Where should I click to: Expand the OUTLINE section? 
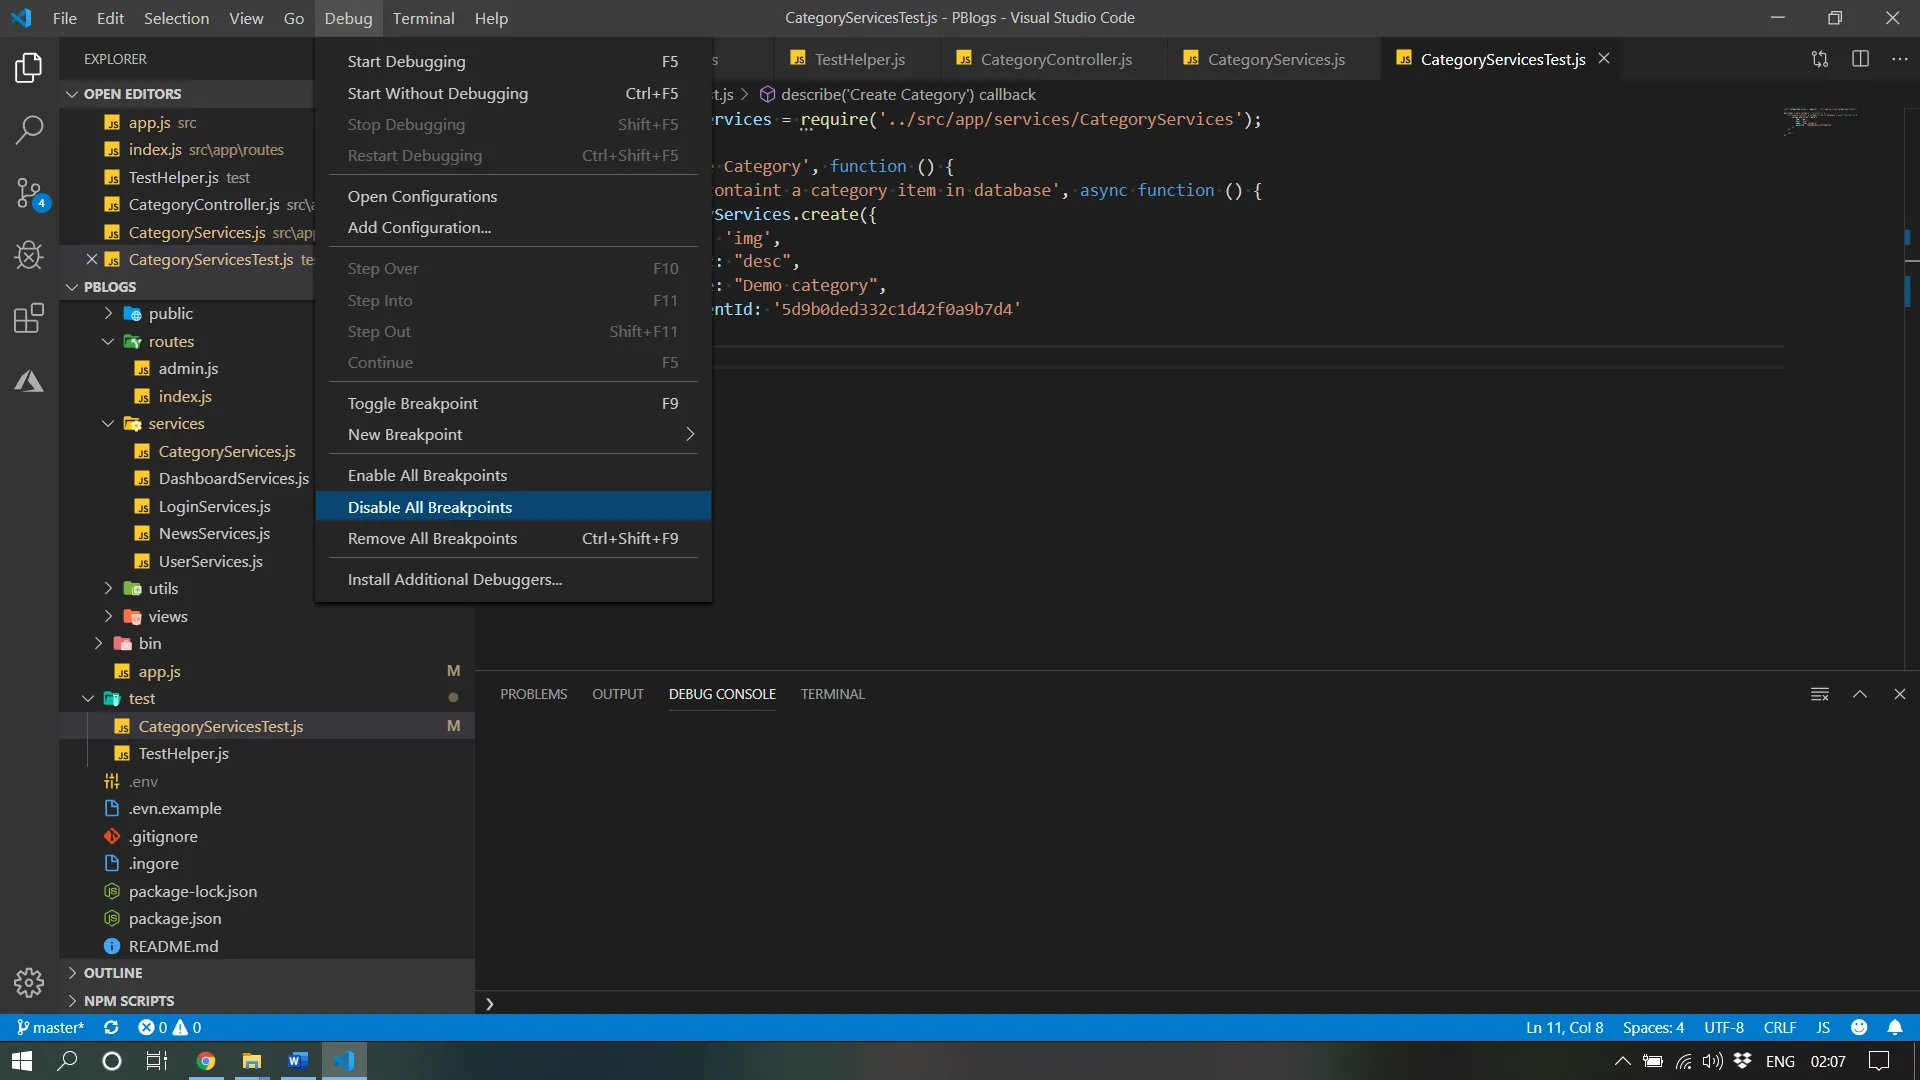click(x=113, y=973)
